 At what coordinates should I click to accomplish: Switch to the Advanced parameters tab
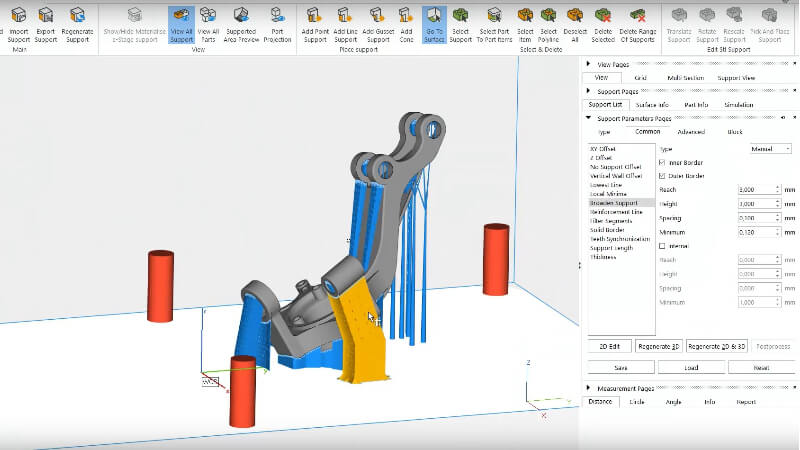point(690,132)
